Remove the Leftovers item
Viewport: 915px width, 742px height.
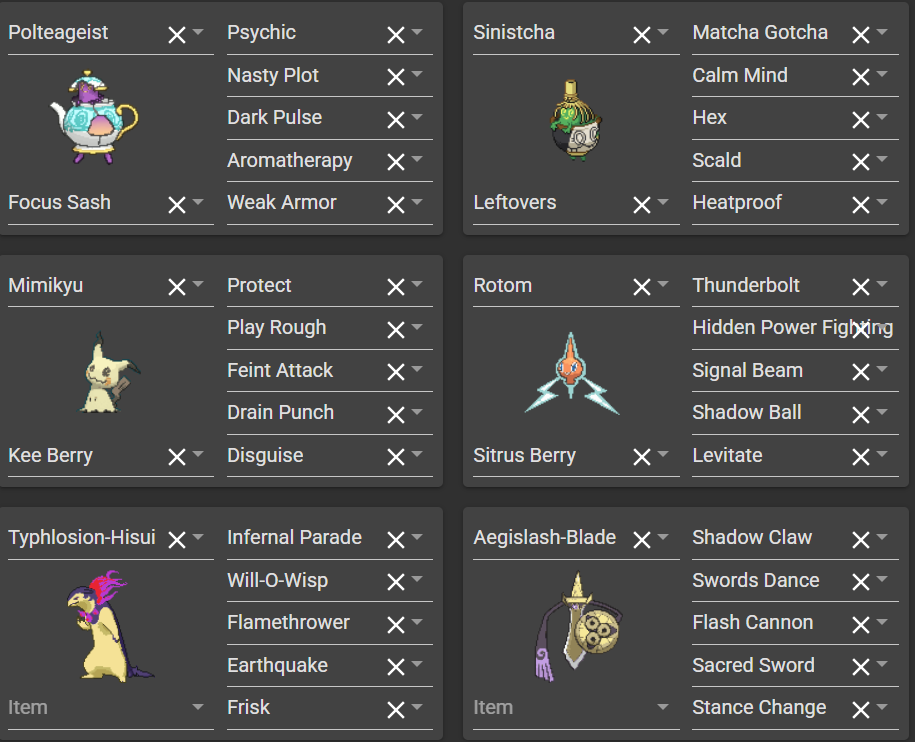[x=642, y=205]
